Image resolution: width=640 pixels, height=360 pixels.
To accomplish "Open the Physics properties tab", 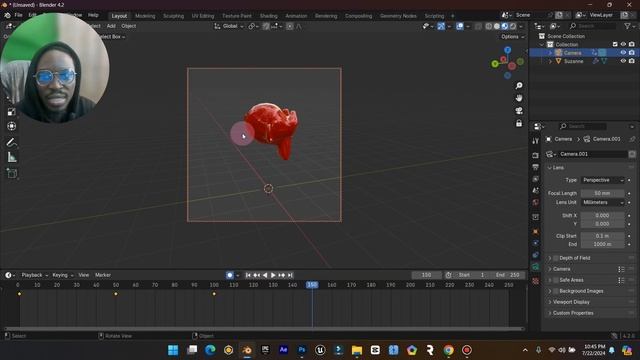I will click(536, 243).
